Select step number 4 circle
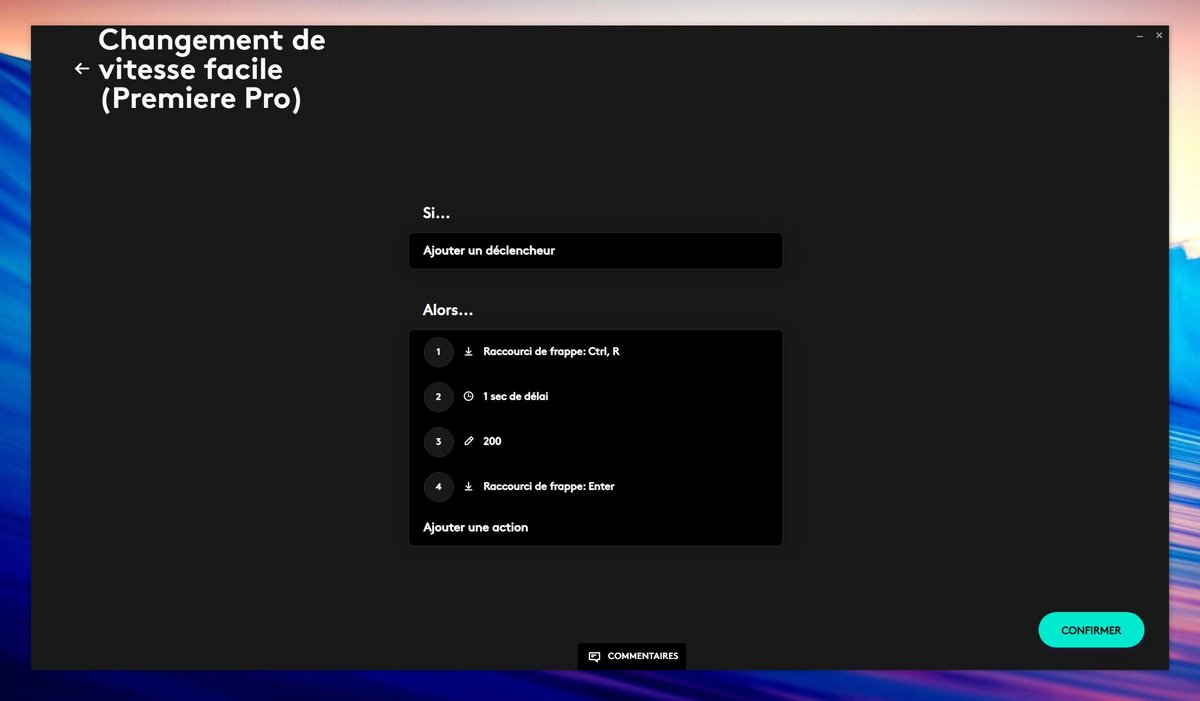 coord(438,487)
